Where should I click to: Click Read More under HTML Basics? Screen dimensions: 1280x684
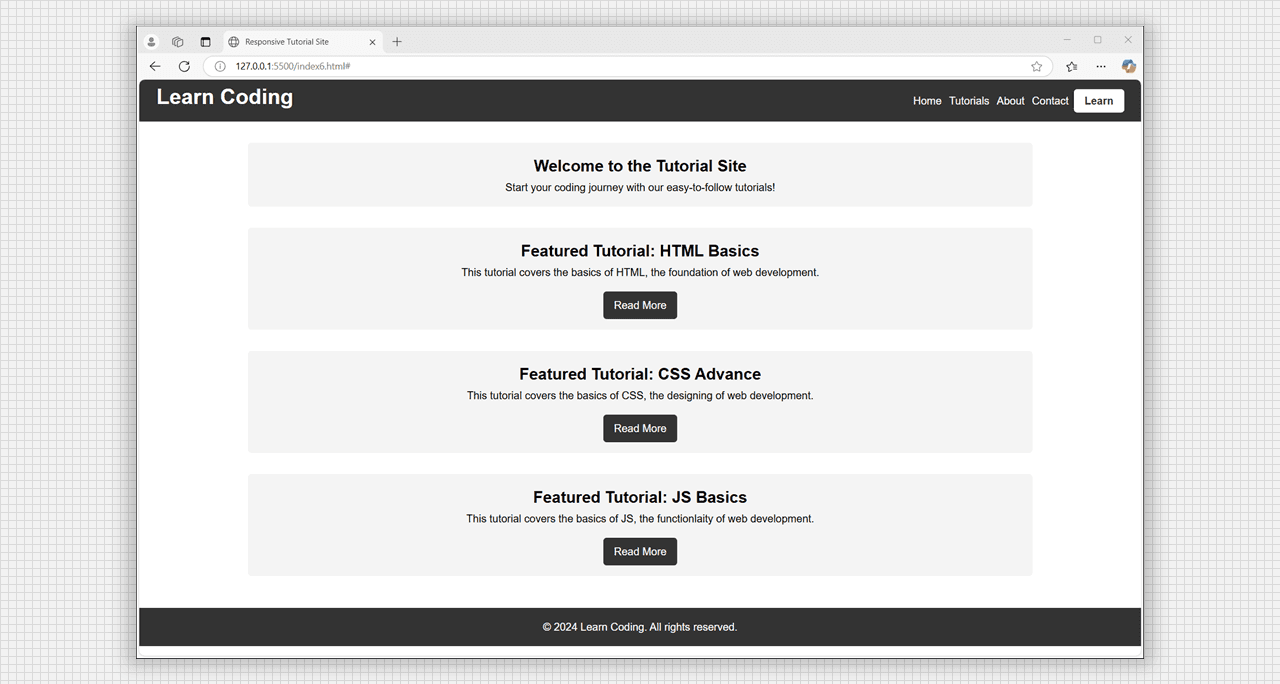(x=640, y=306)
